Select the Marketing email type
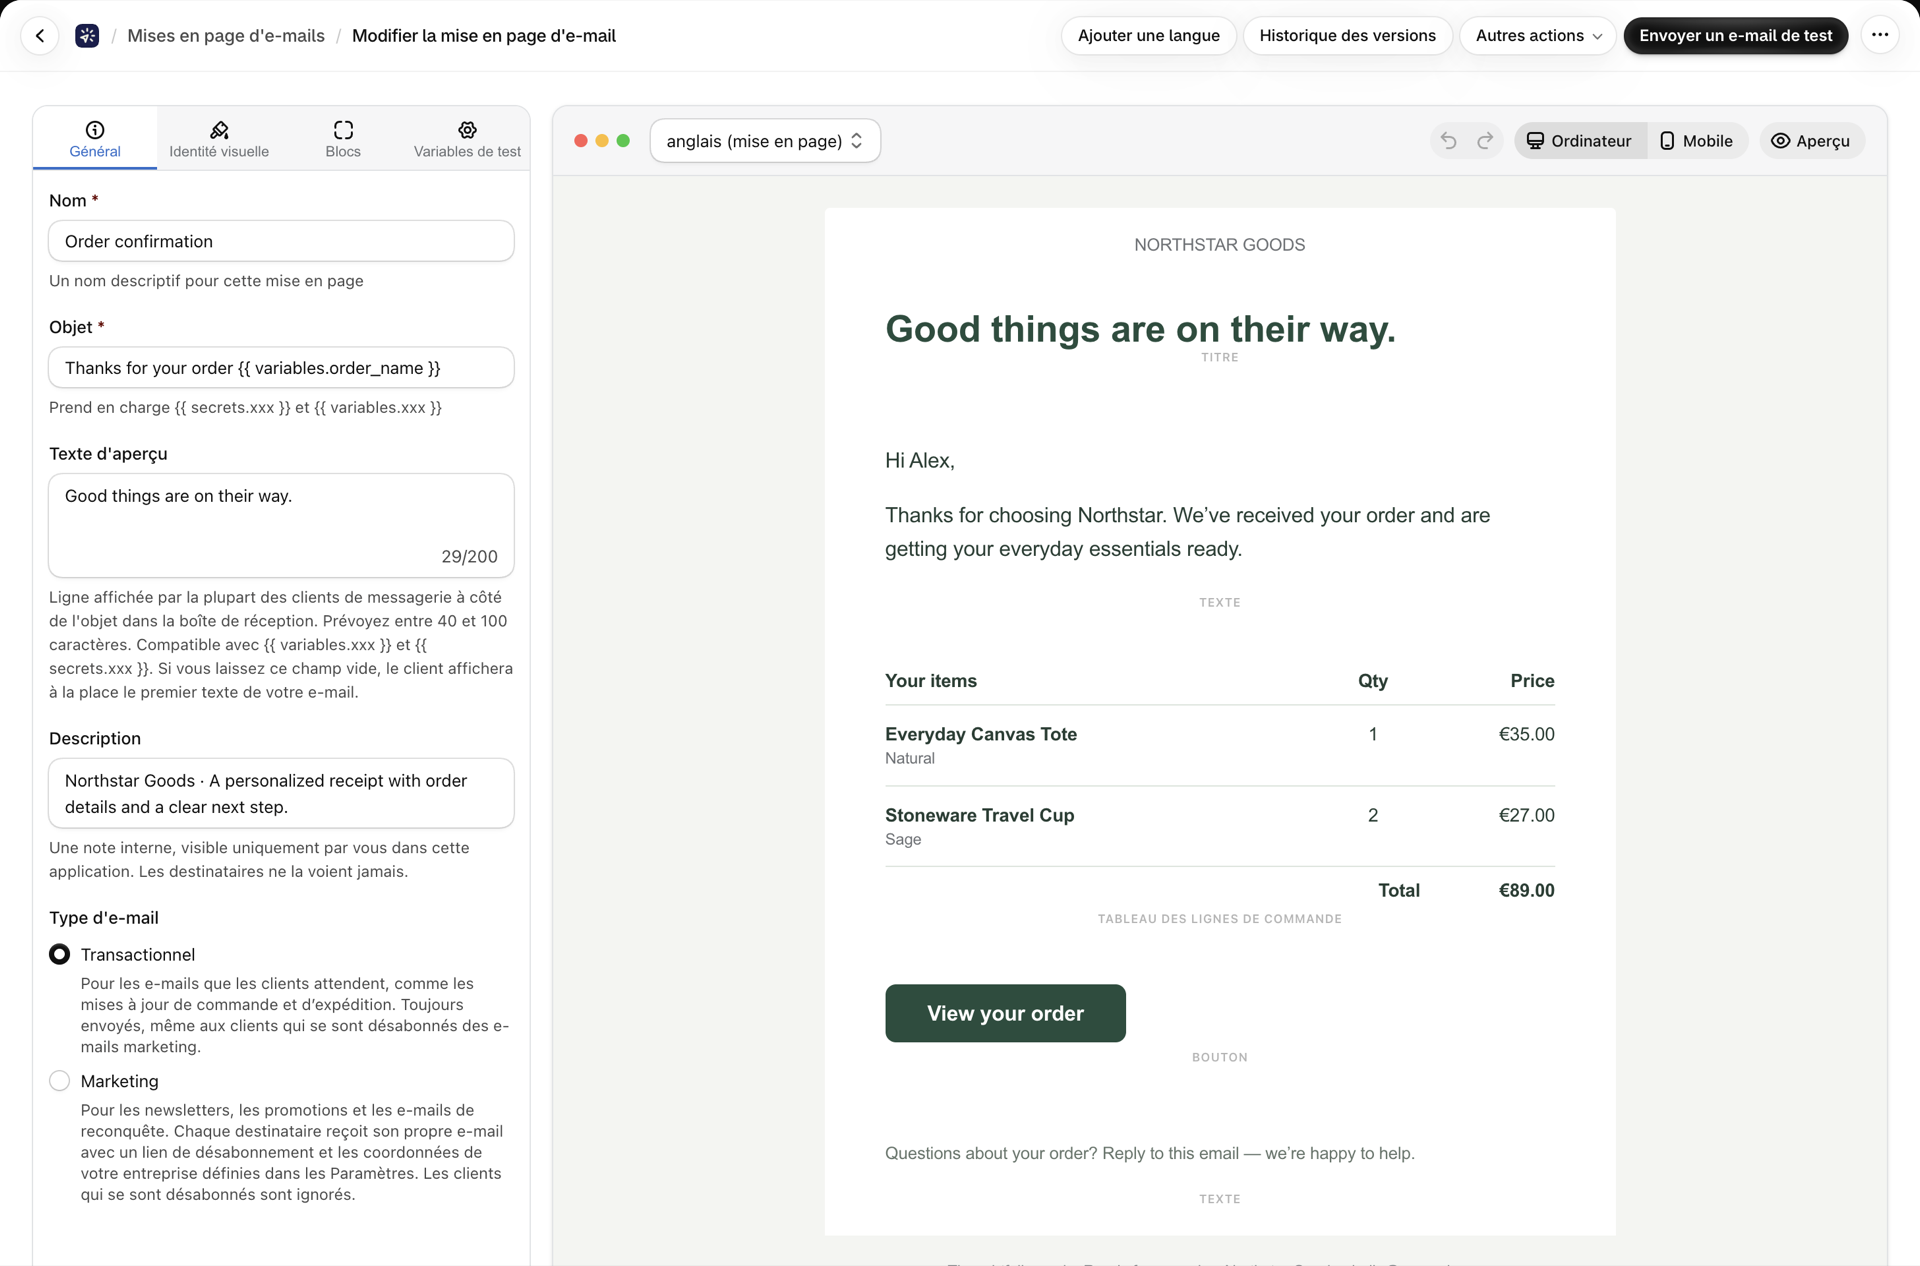This screenshot has height=1266, width=1920. (x=60, y=1081)
